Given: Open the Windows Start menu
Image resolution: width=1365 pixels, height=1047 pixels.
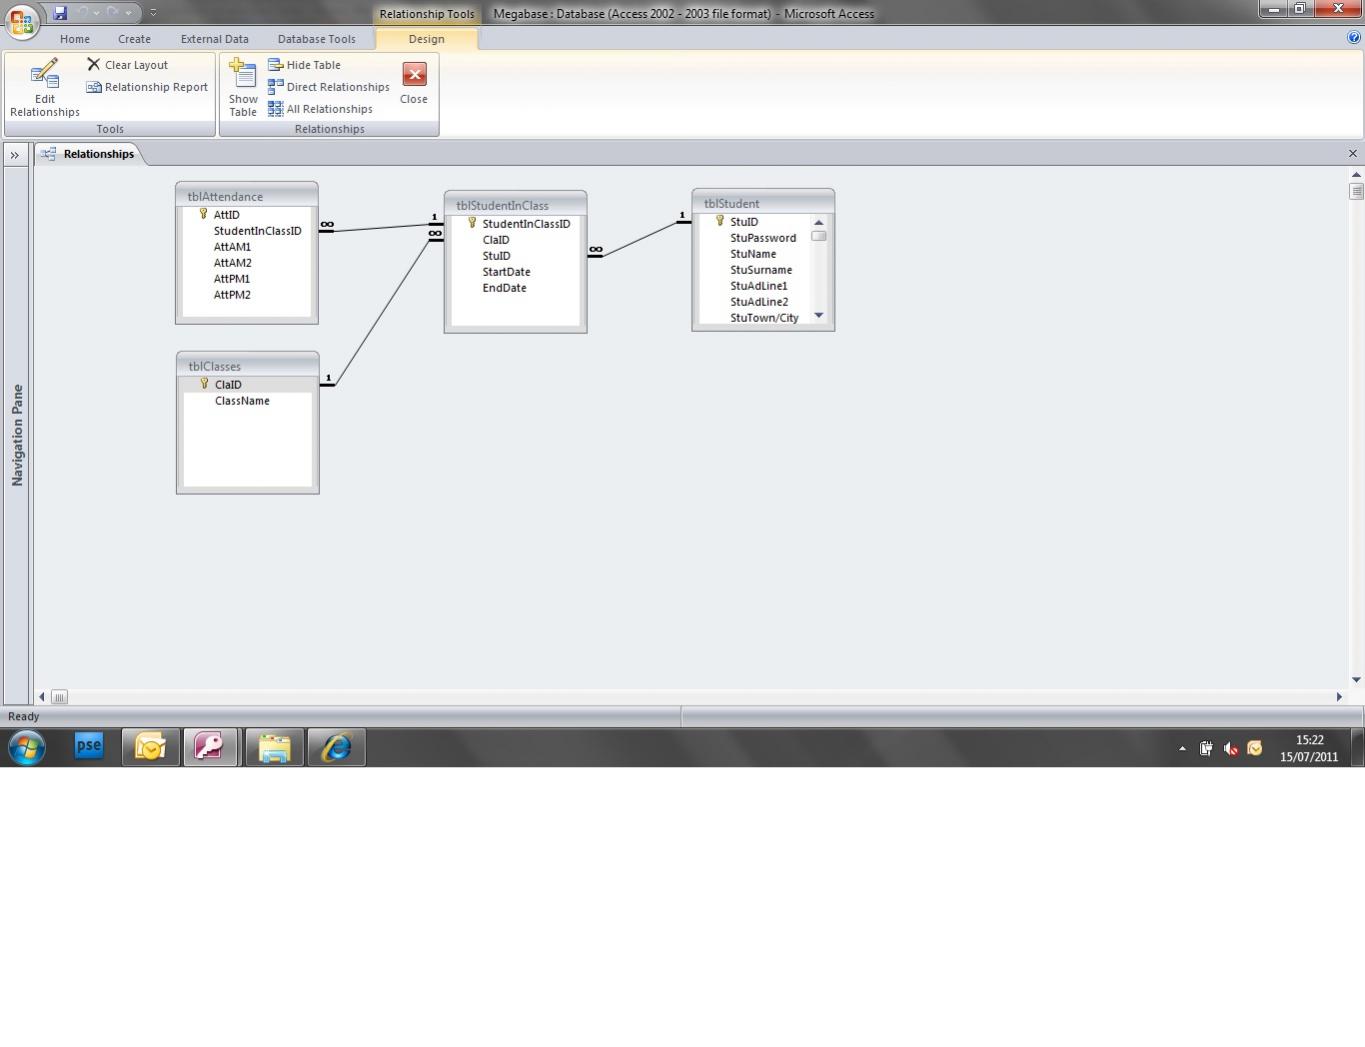Looking at the screenshot, I should tap(27, 747).
